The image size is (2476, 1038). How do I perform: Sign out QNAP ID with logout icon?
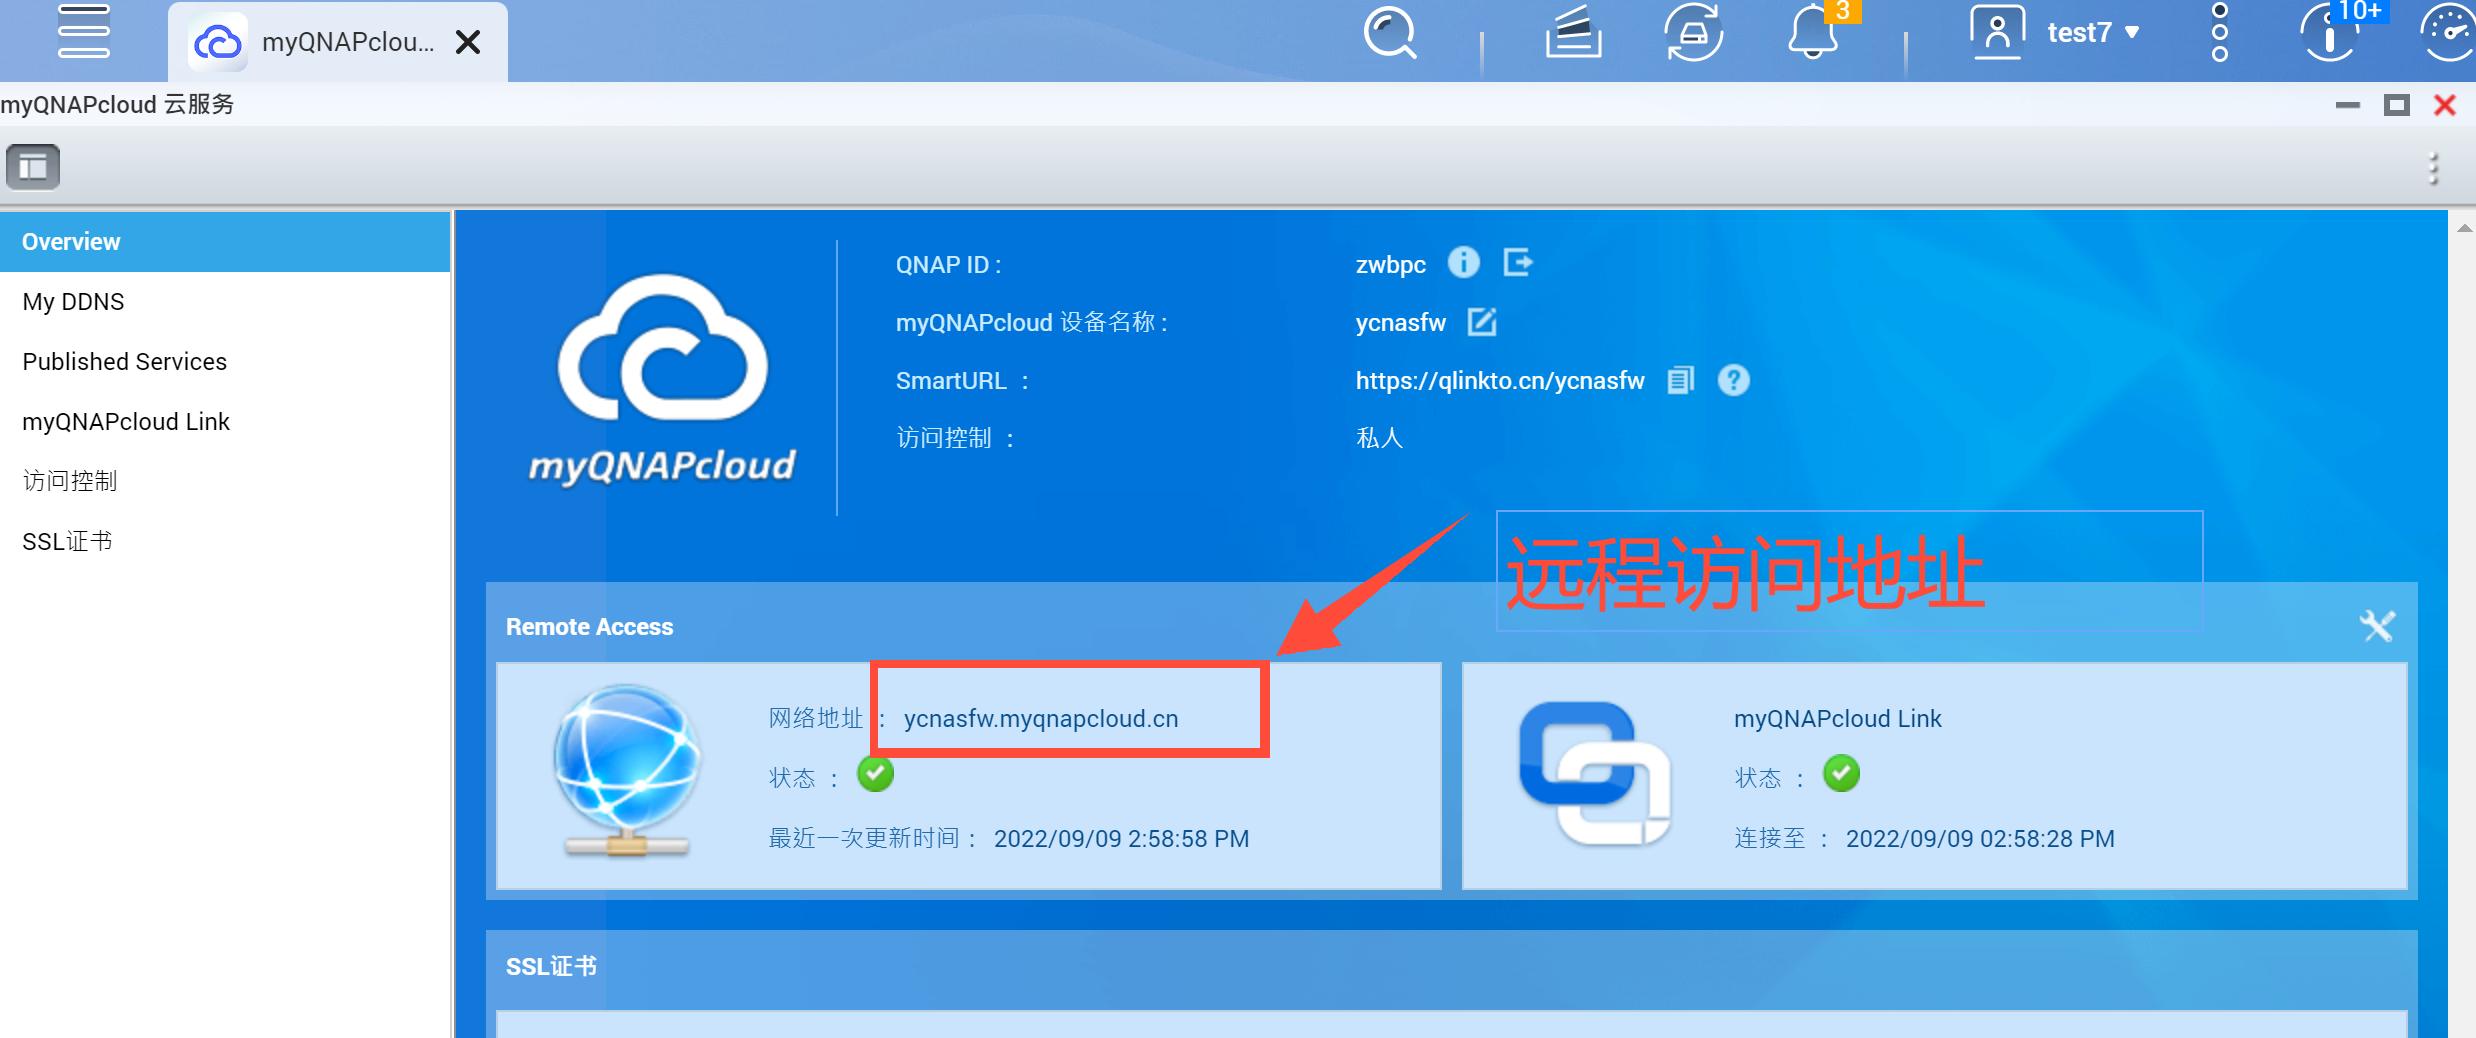pos(1519,263)
